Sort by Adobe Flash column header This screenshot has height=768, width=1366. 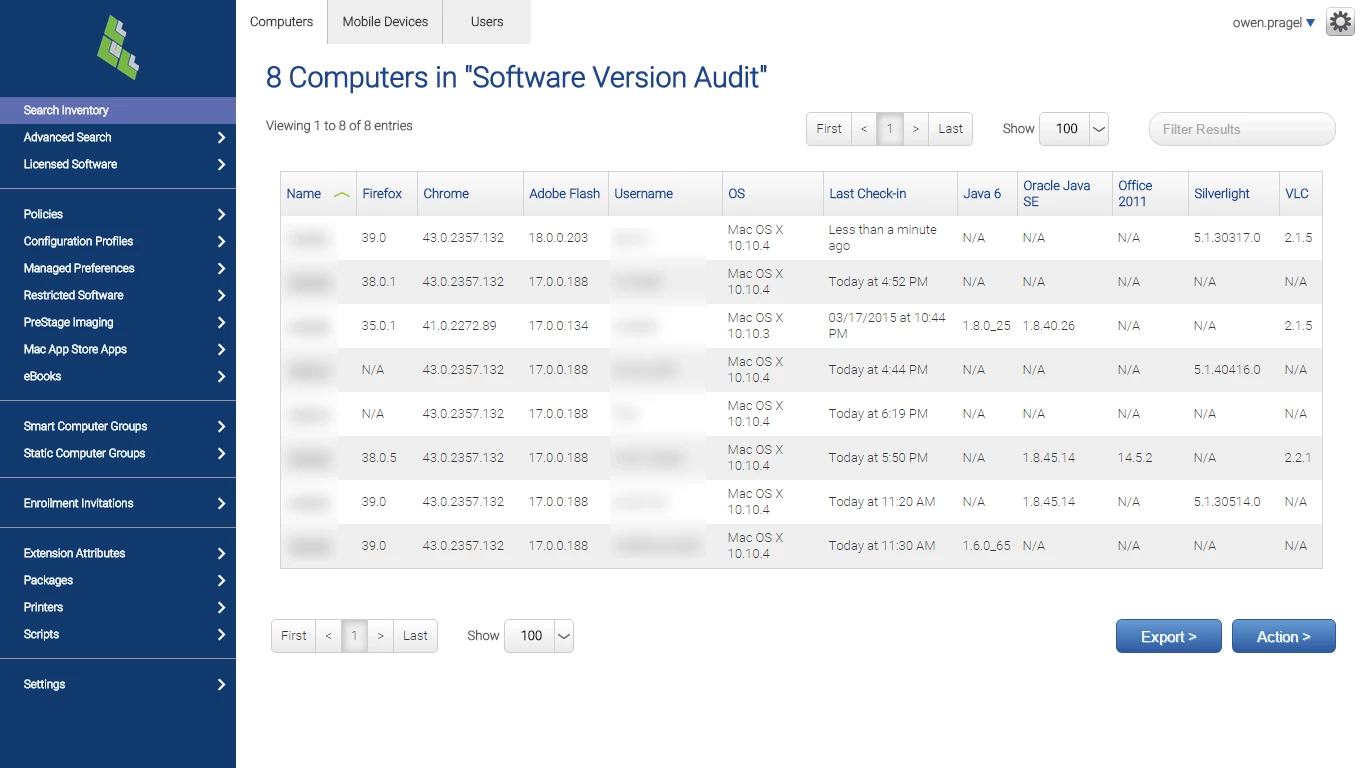coord(565,194)
